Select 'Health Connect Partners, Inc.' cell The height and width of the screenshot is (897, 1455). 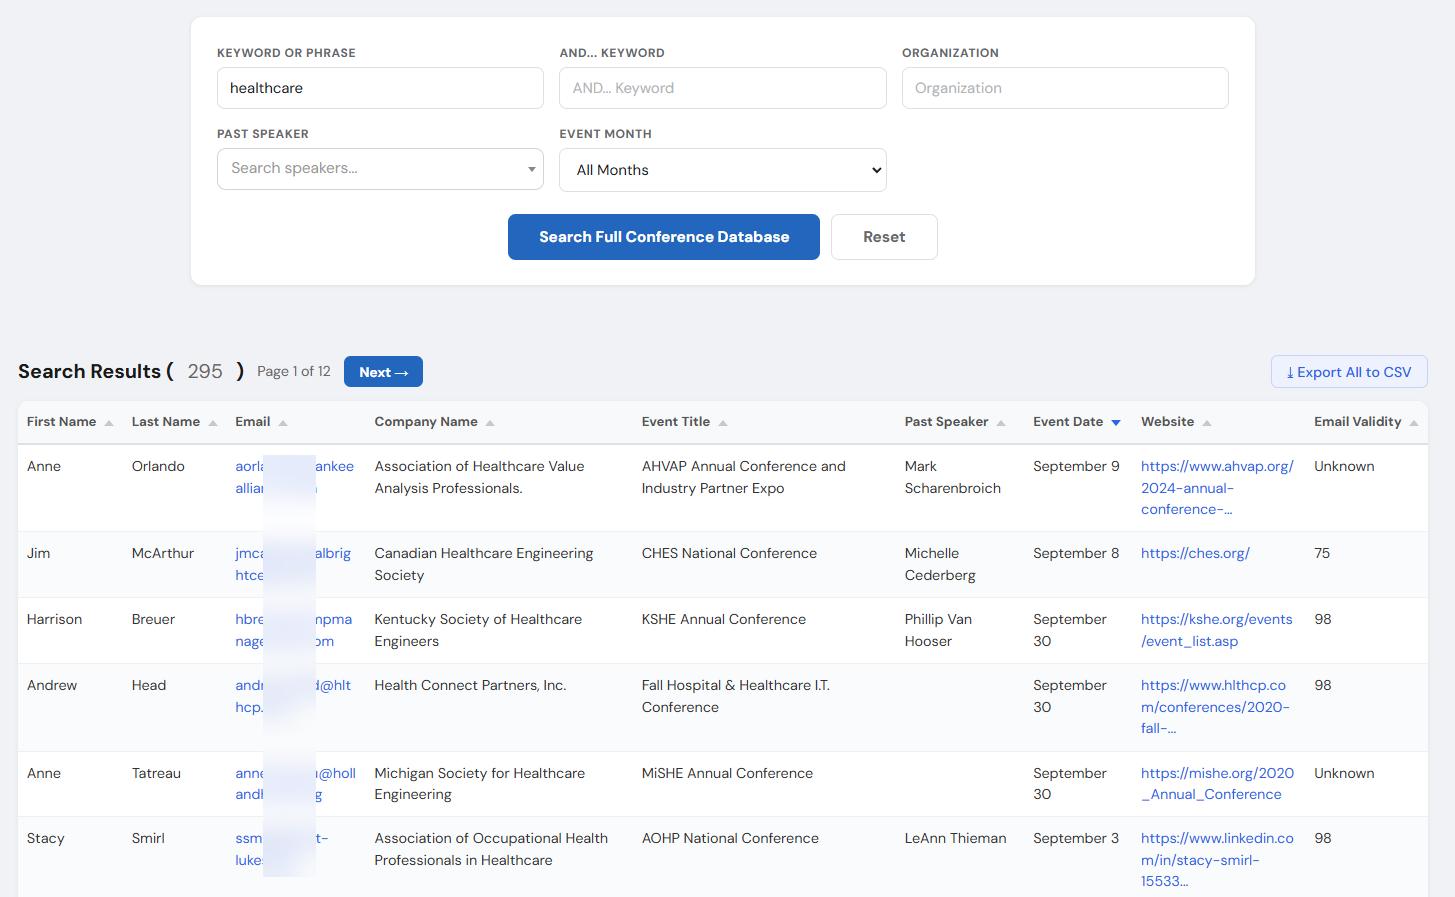click(x=470, y=685)
